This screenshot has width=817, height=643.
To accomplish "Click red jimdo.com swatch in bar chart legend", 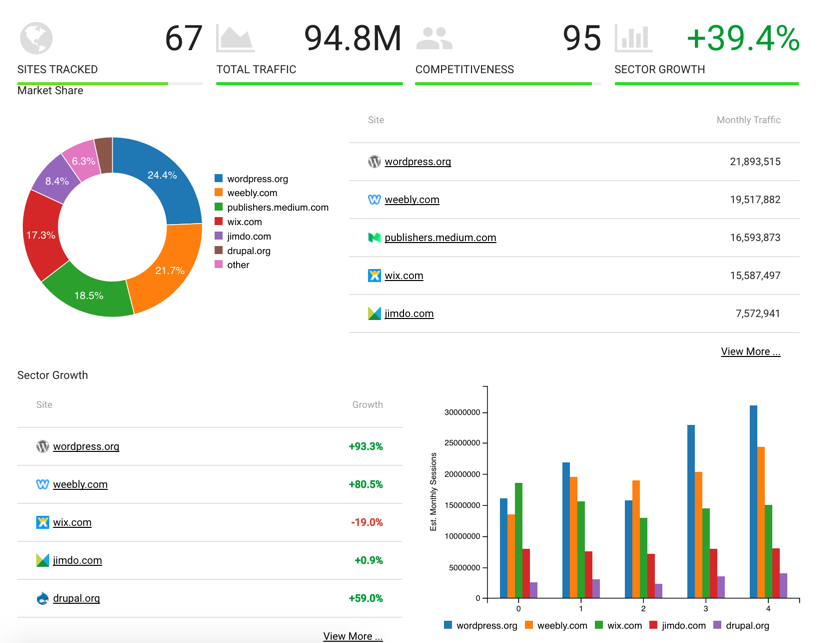I will coord(653,625).
